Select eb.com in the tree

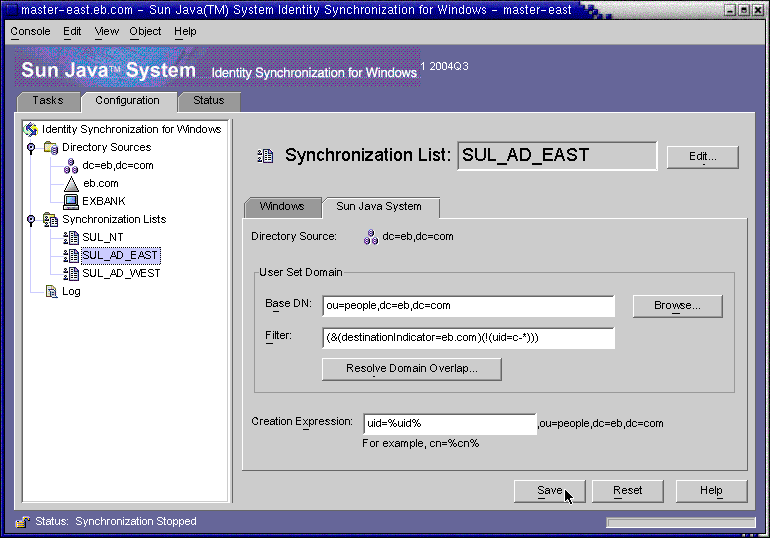(101, 184)
